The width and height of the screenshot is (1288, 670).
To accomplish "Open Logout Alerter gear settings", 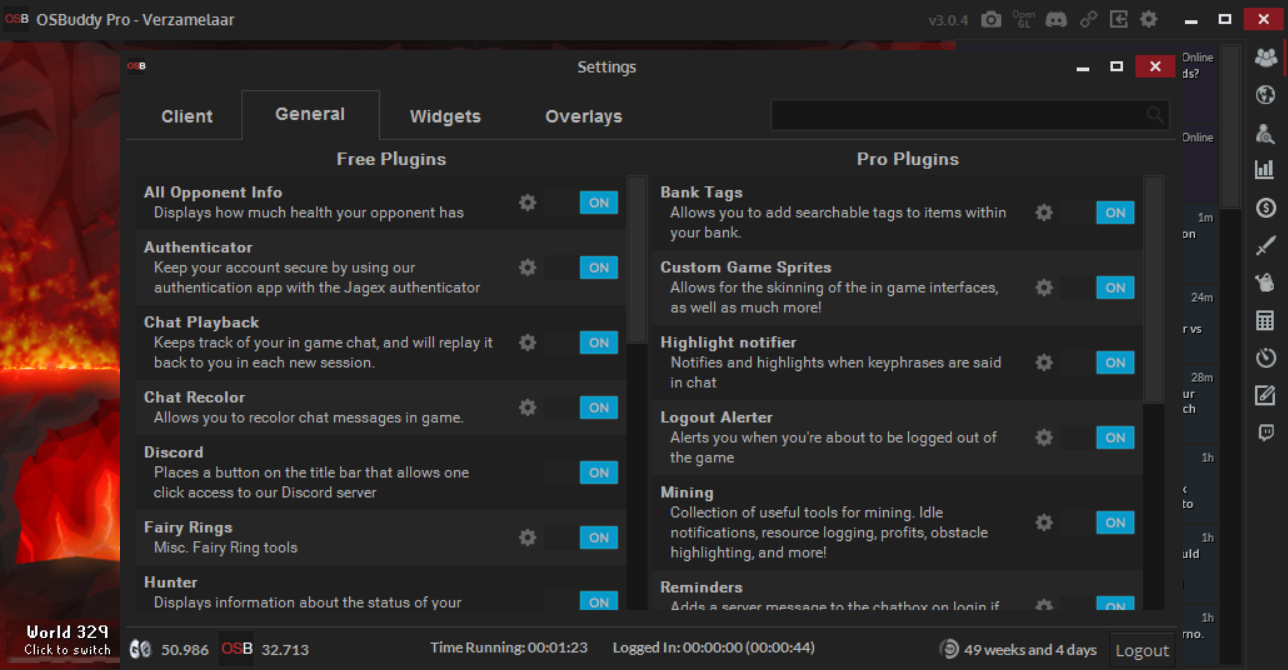I will click(1044, 438).
